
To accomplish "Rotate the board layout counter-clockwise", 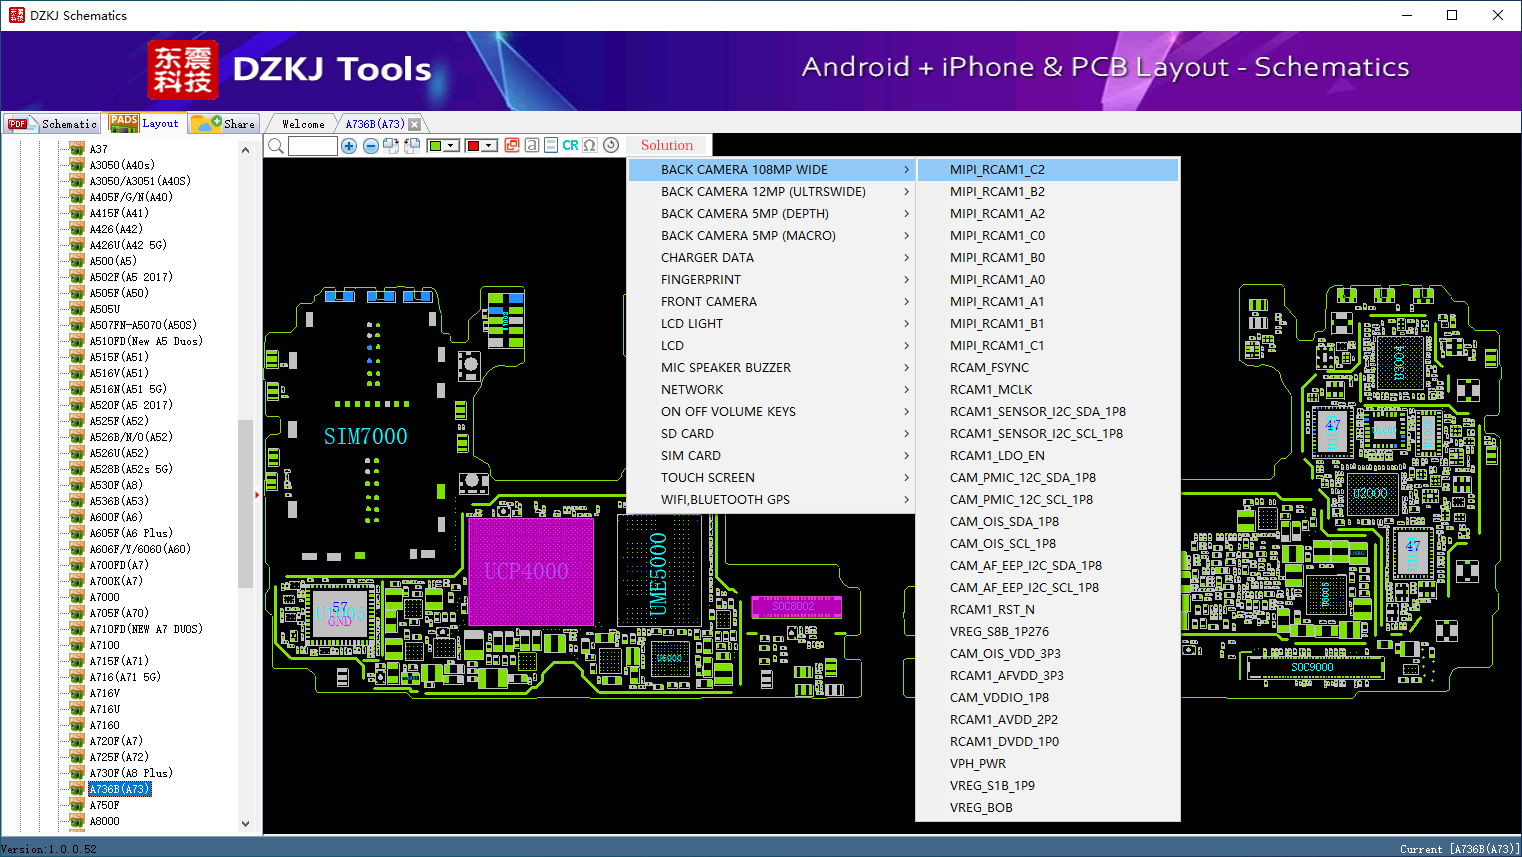I will pyautogui.click(x=411, y=146).
